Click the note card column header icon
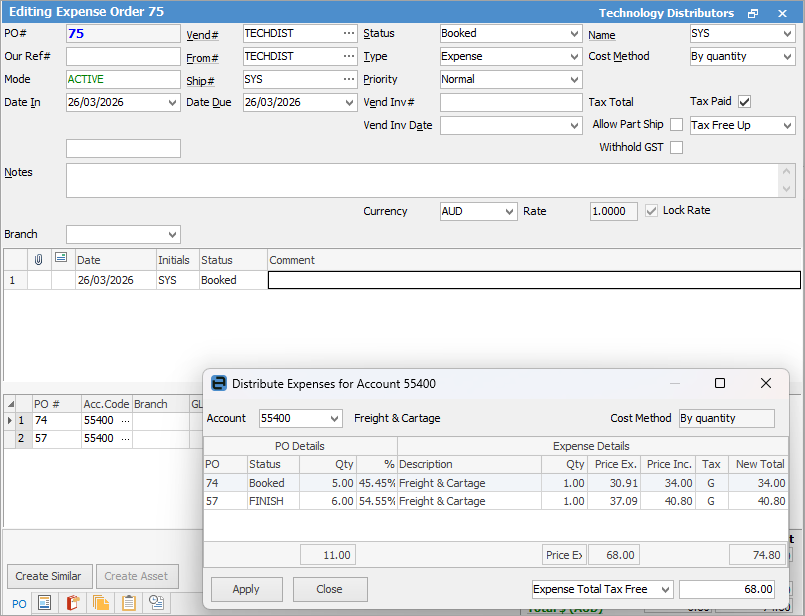This screenshot has width=805, height=616. click(61, 259)
